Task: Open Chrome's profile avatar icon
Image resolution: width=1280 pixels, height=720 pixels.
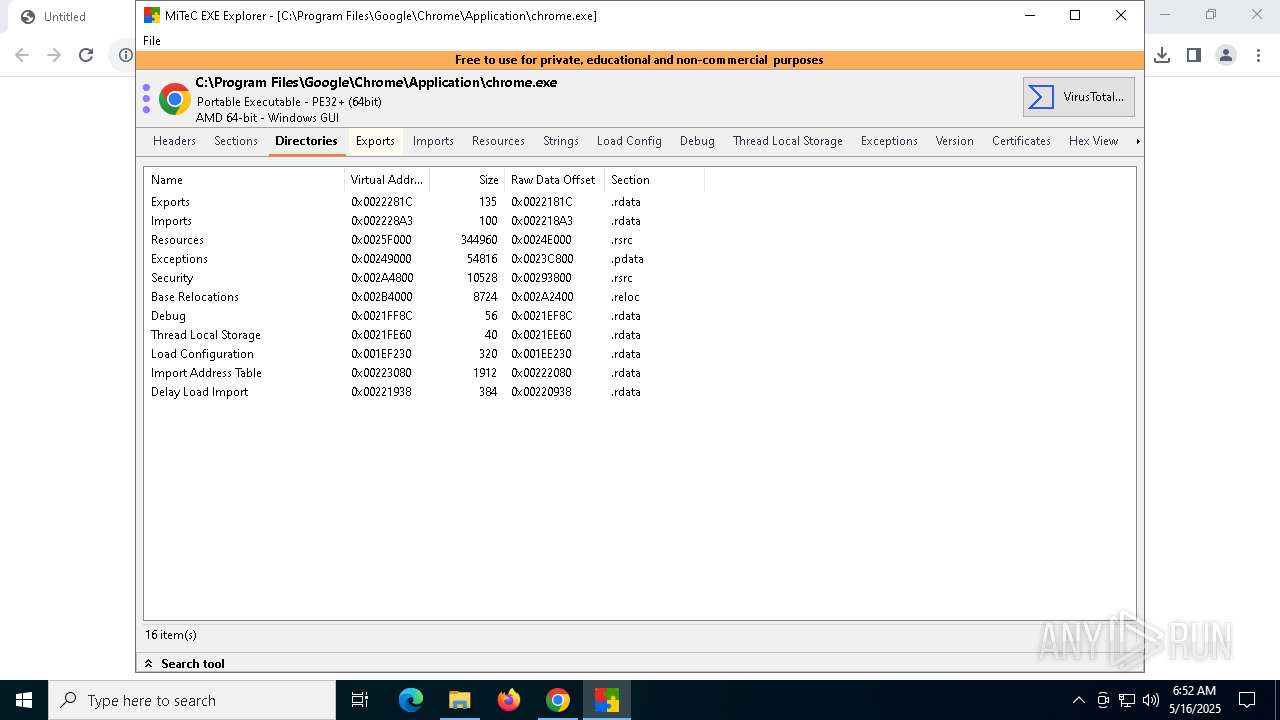Action: (x=1226, y=55)
